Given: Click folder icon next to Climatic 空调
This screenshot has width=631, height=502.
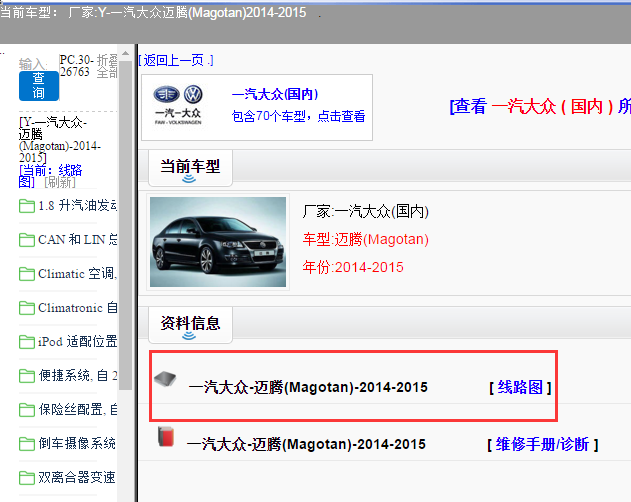Looking at the screenshot, I should coord(27,274).
